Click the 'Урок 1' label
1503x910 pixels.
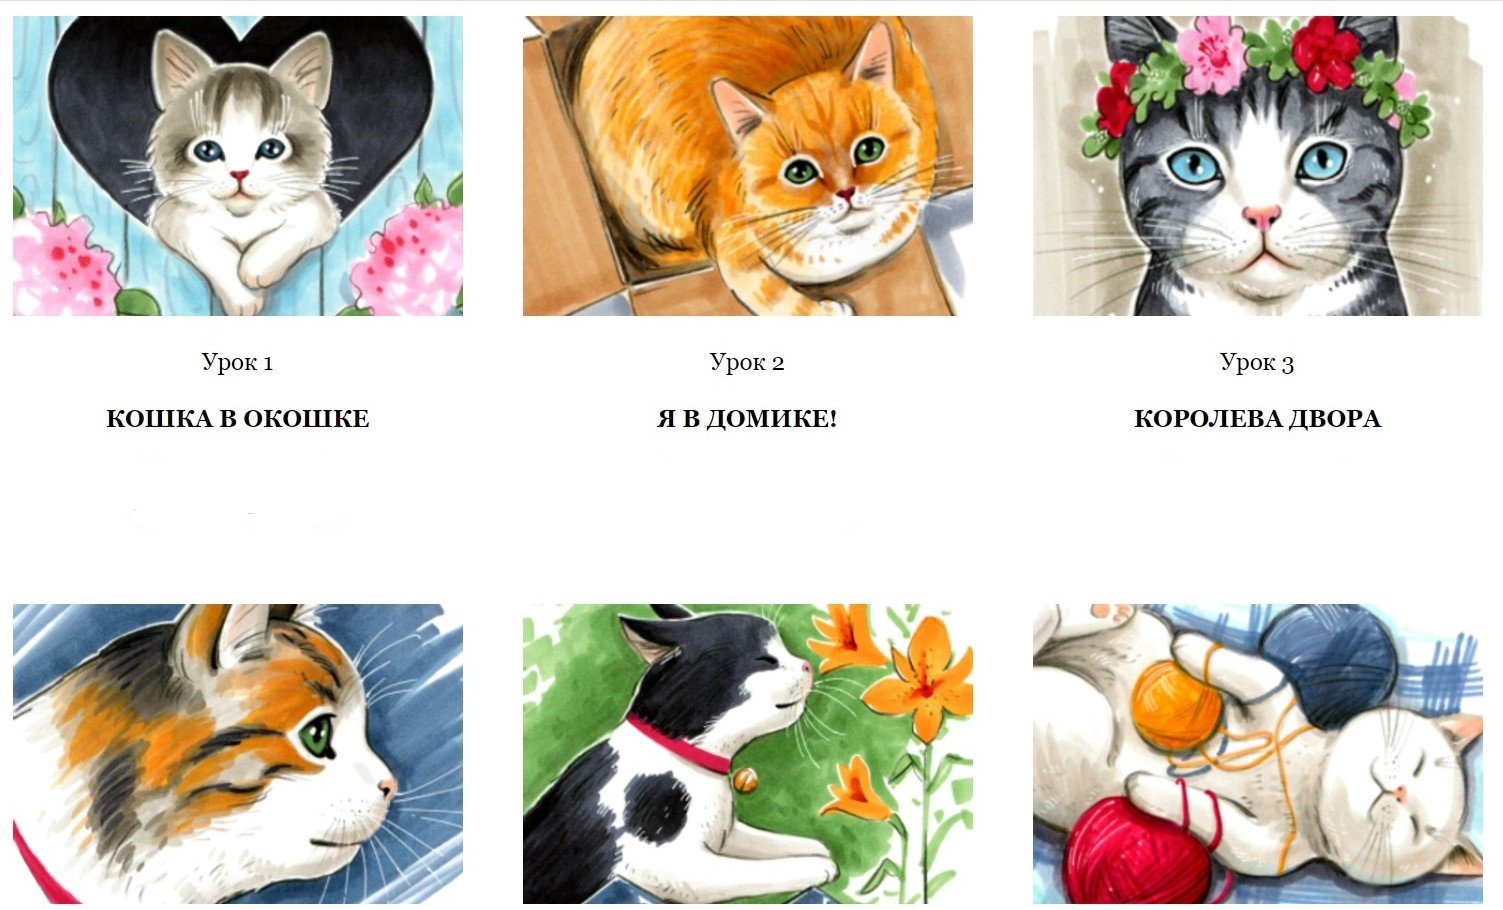click(238, 362)
